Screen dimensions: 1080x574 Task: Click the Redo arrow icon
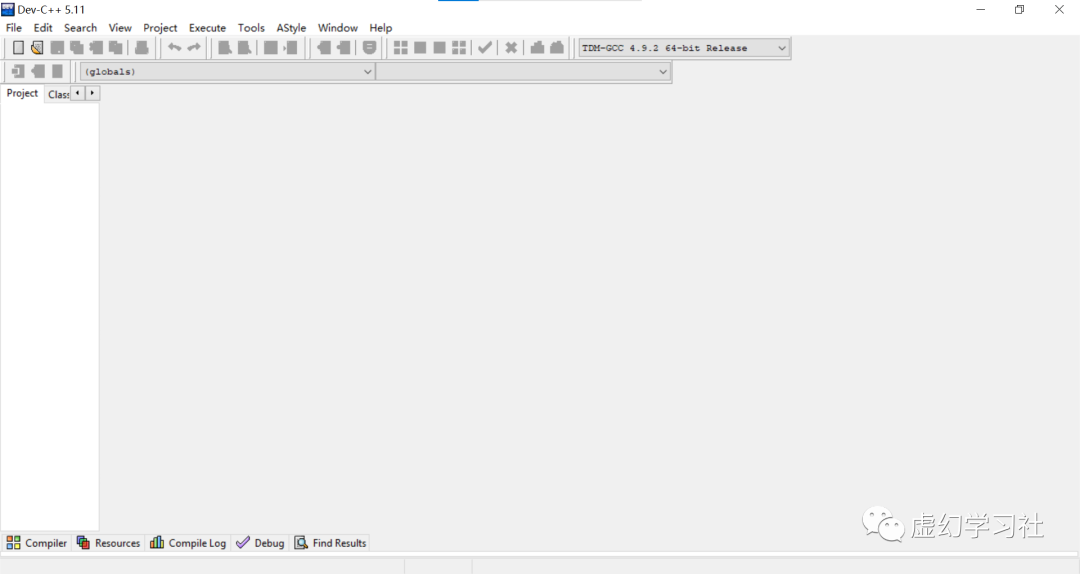point(194,48)
